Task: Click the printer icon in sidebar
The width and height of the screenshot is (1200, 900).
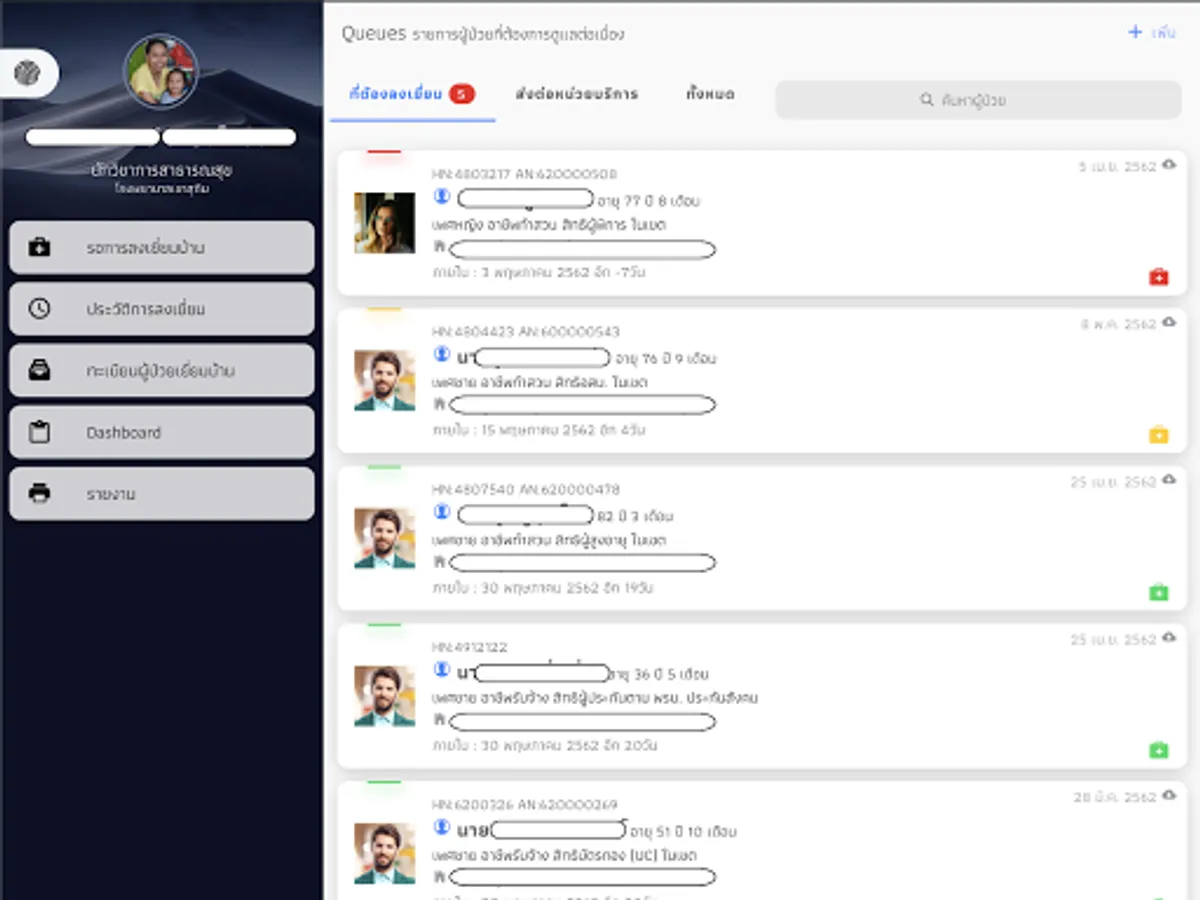Action: coord(39,494)
